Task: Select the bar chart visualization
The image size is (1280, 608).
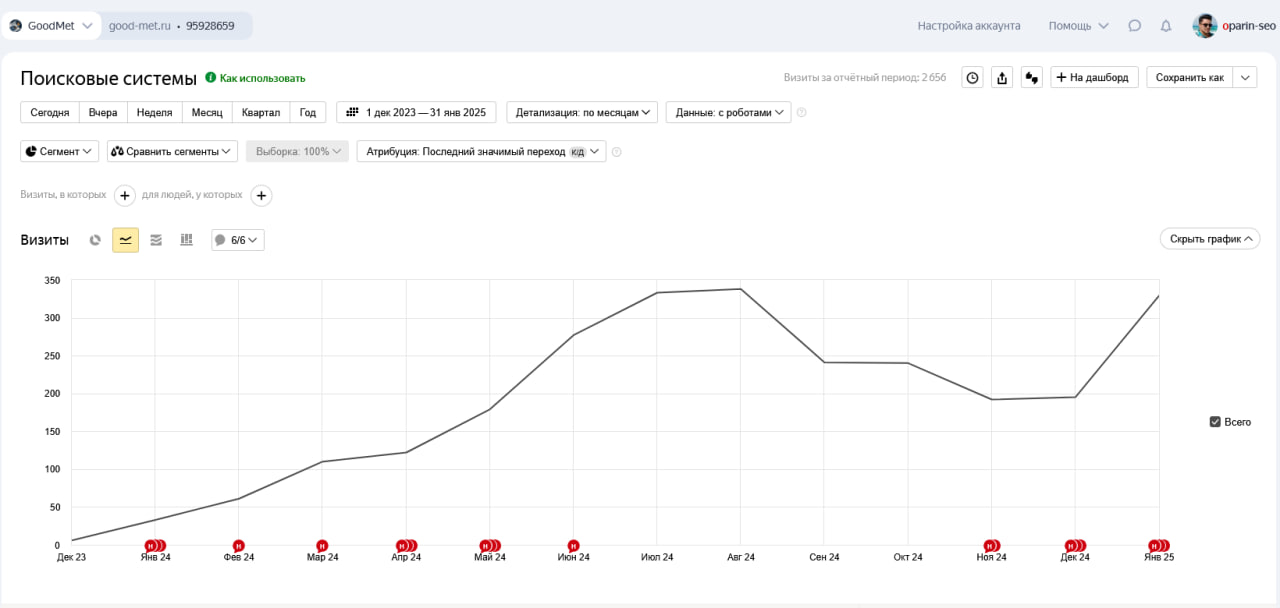Action: pos(186,239)
